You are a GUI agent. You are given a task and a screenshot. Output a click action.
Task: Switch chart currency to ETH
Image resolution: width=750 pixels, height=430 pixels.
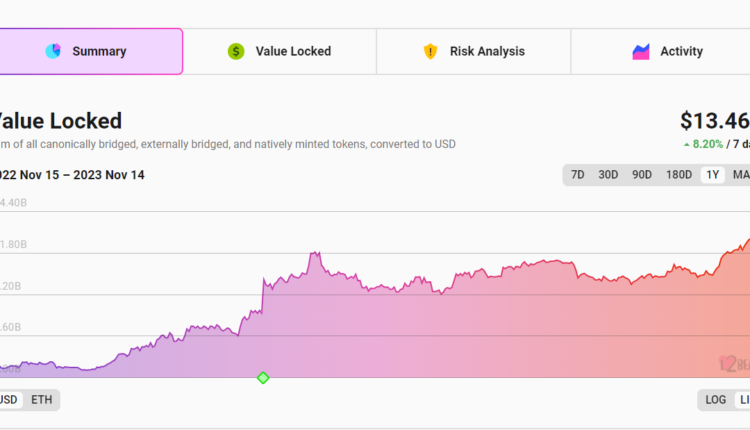(41, 400)
